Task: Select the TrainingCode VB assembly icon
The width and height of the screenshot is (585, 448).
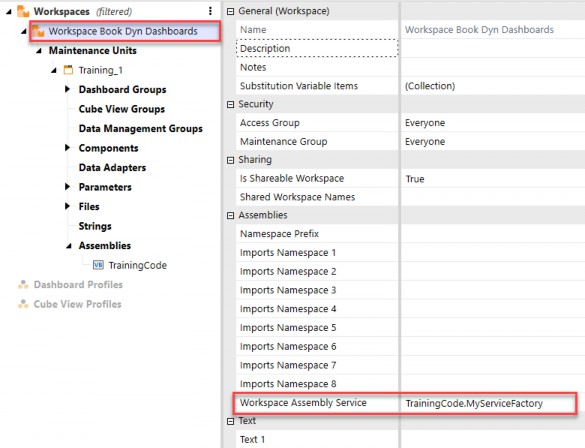Action: coord(98,265)
